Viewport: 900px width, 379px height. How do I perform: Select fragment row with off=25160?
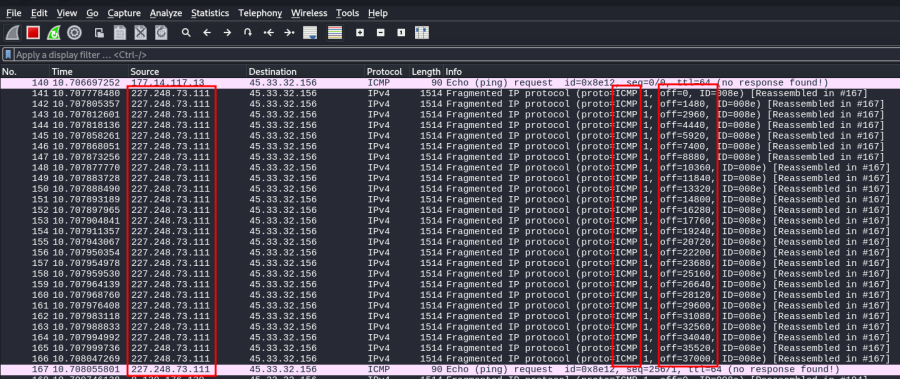coord(450,274)
